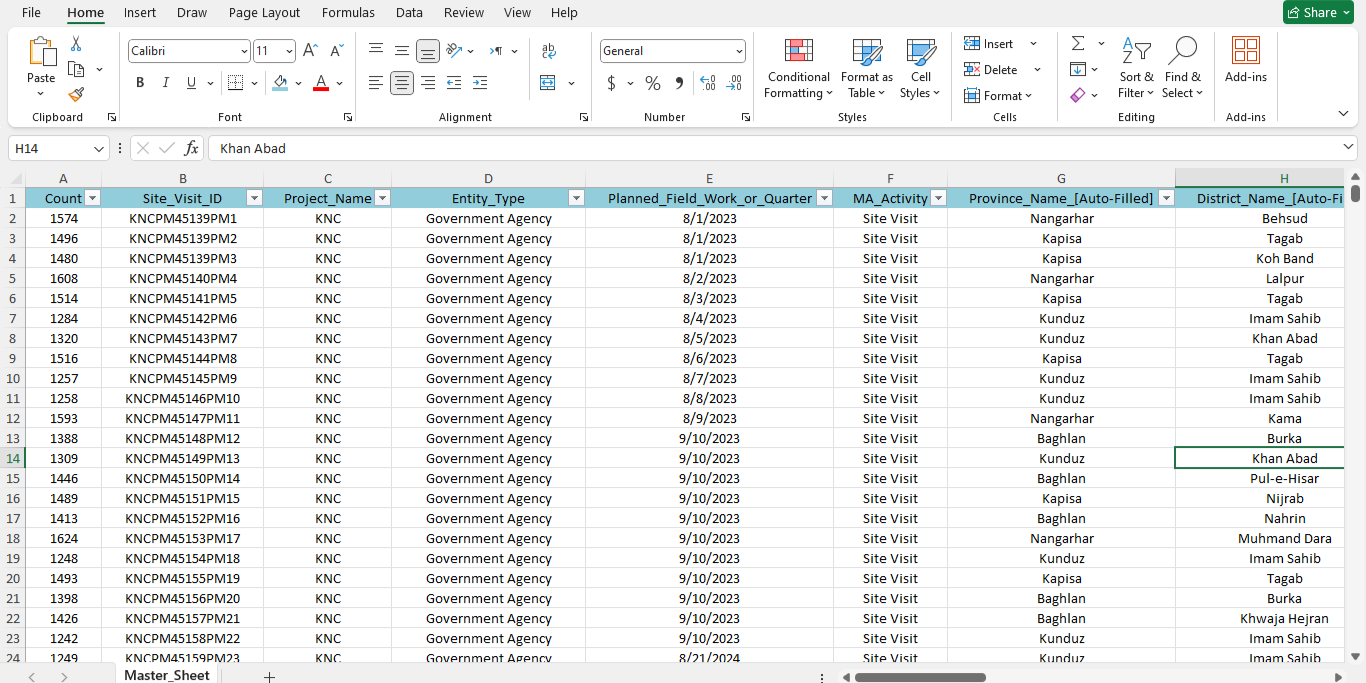Click the Add-ins button
Screen dimensions: 1366x683
point(1246,60)
